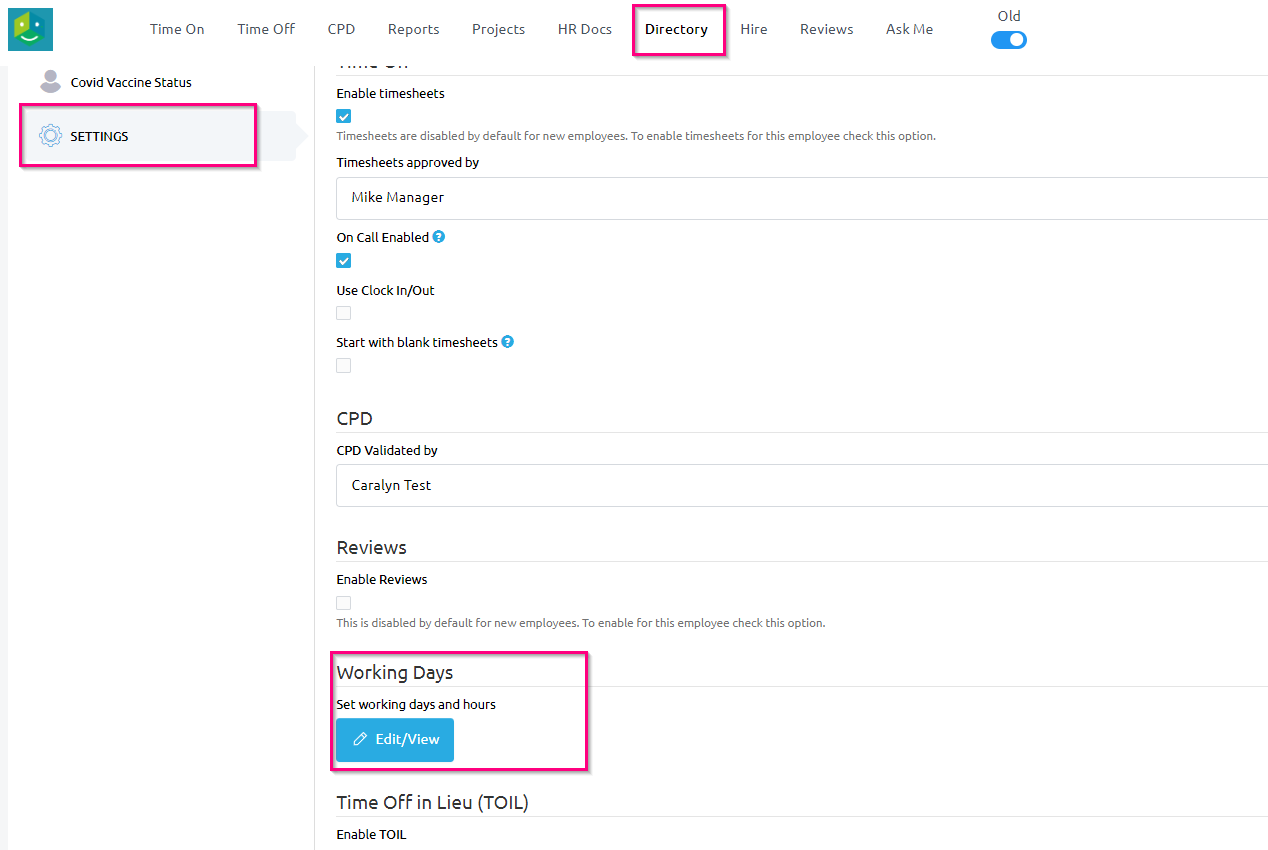
Task: Tick the Enable Reviews checkbox
Action: point(344,603)
